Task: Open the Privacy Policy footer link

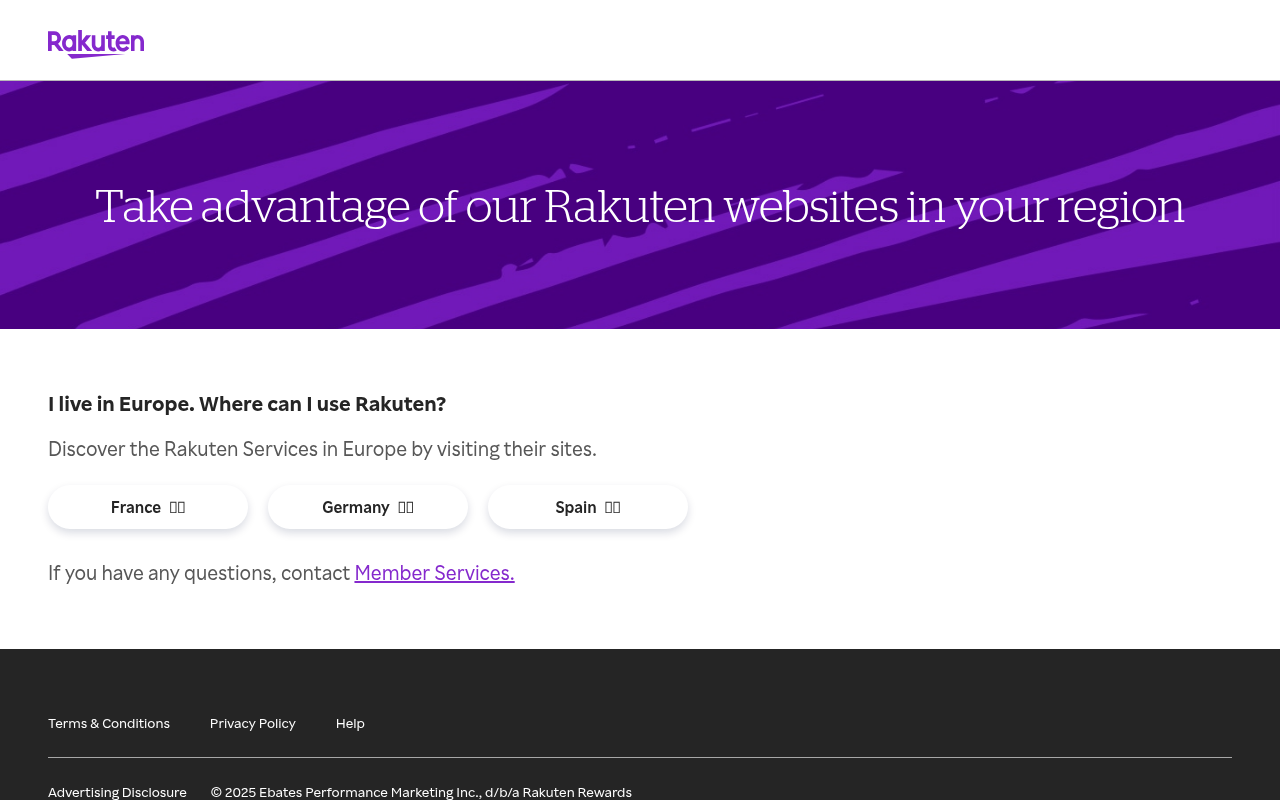Action: pos(253,723)
